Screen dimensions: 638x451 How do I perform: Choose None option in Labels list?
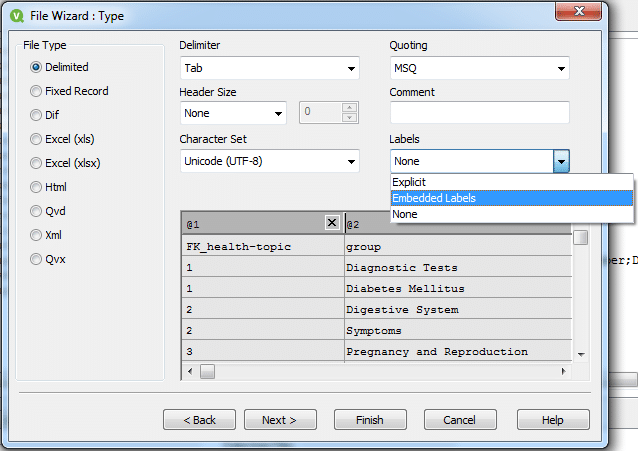pyautogui.click(x=511, y=214)
